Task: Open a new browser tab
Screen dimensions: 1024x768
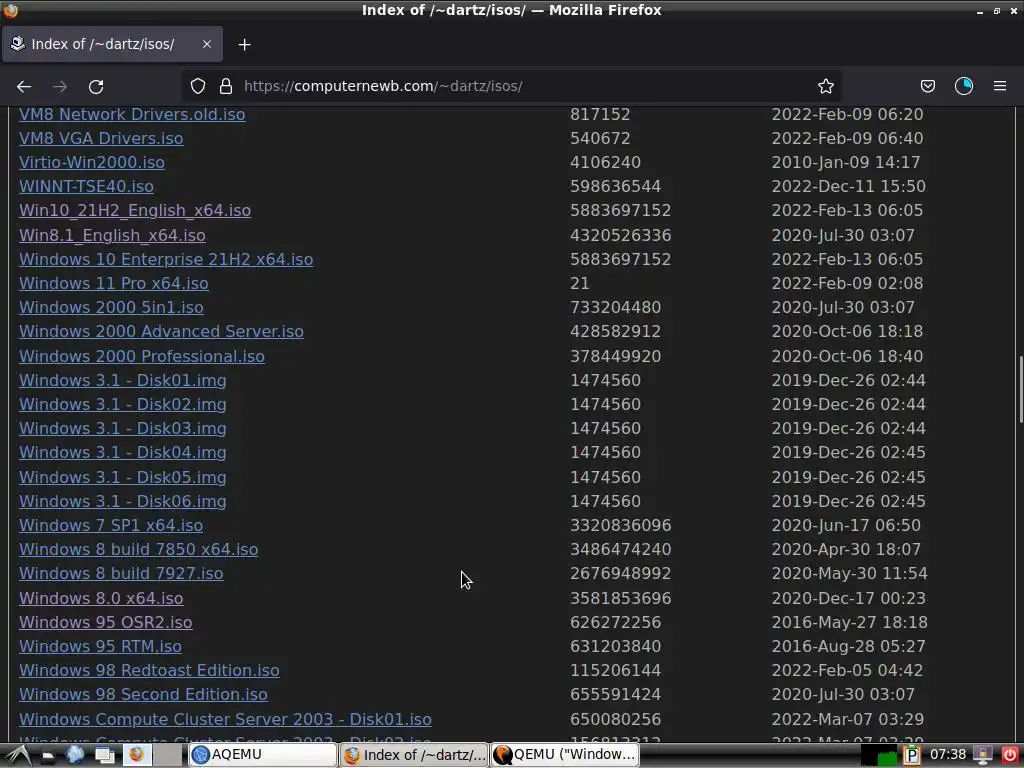Action: 244,44
